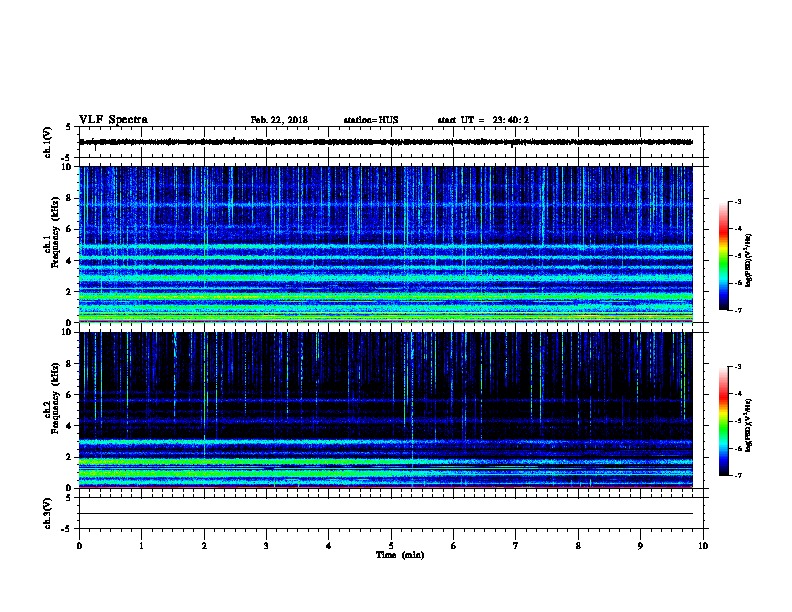Click the "ch.1(V)" waveform axis label
Viewport: 792px width, 612px height.
click(47, 142)
